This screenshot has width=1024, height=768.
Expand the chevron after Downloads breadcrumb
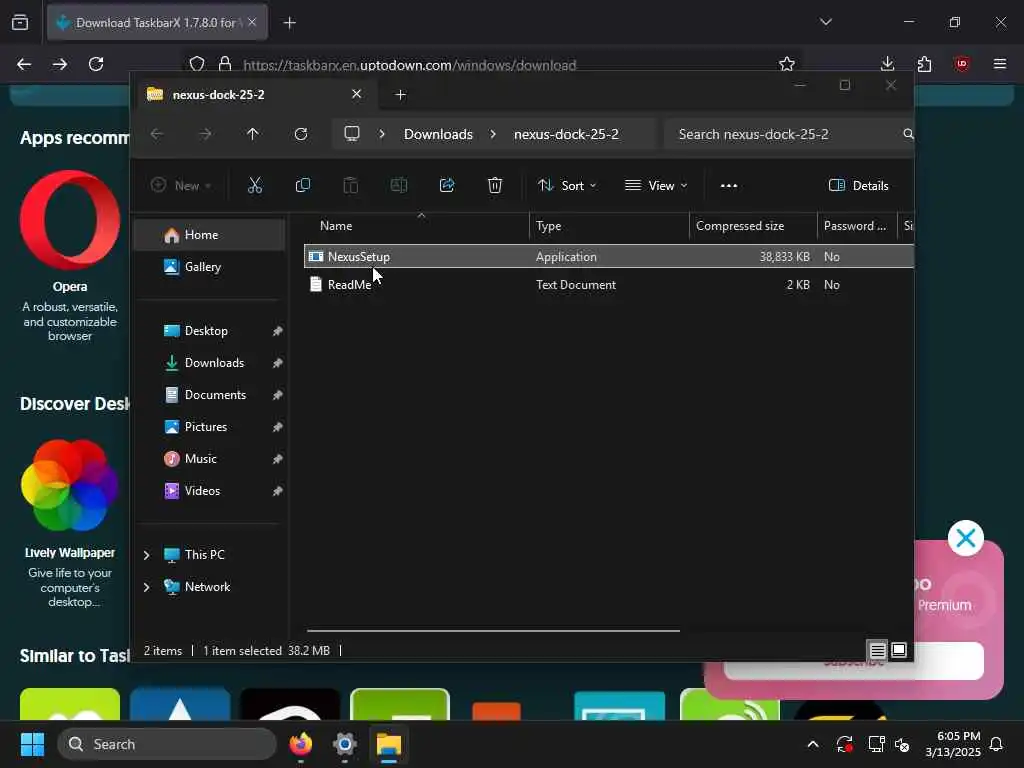493,134
